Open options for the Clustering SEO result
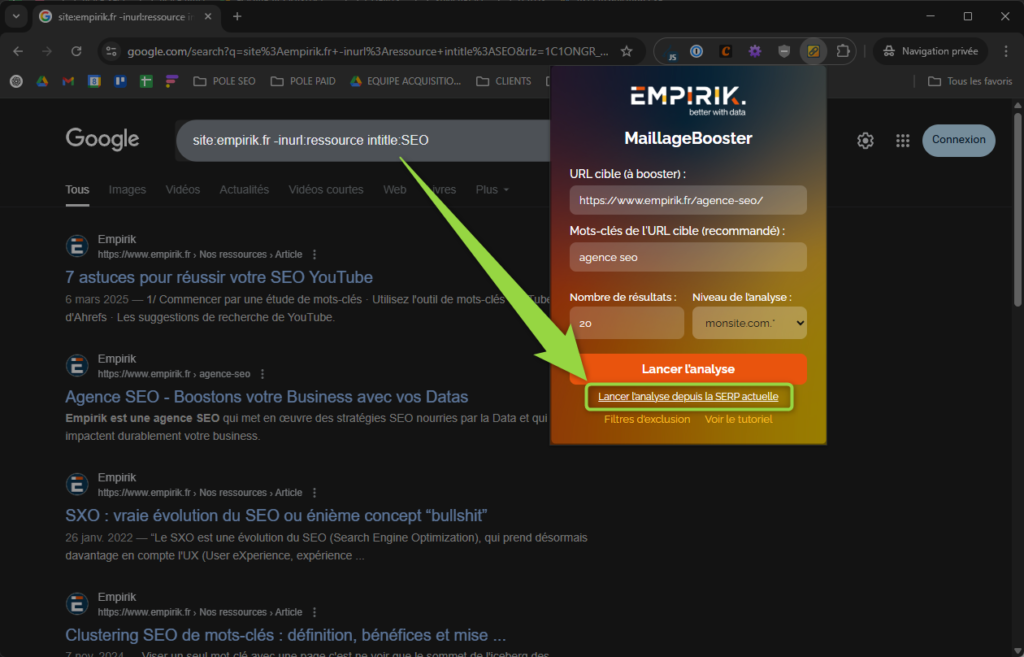Screen dimensions: 1024x657 [x=315, y=612]
